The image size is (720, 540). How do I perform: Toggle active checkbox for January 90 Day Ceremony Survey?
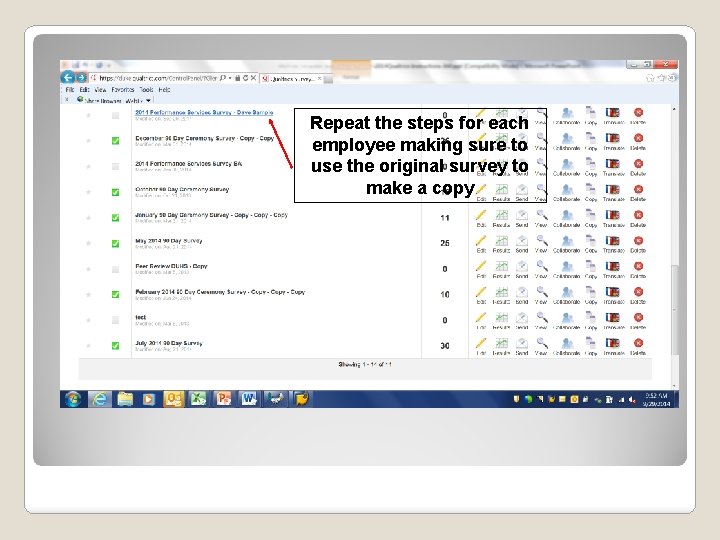click(x=116, y=218)
